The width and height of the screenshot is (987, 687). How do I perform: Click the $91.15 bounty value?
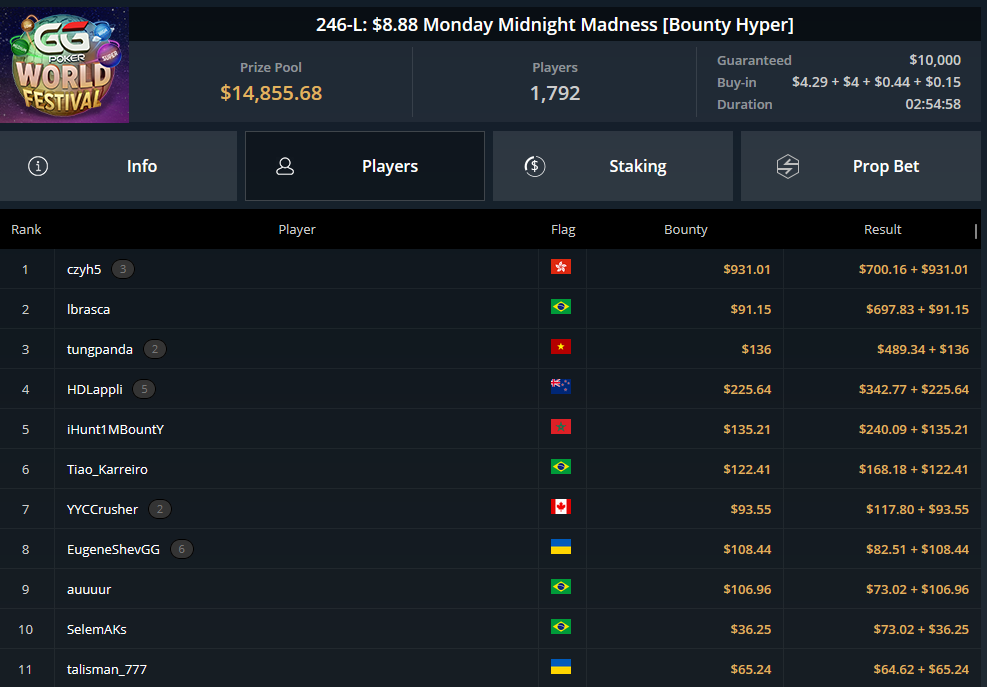click(750, 309)
